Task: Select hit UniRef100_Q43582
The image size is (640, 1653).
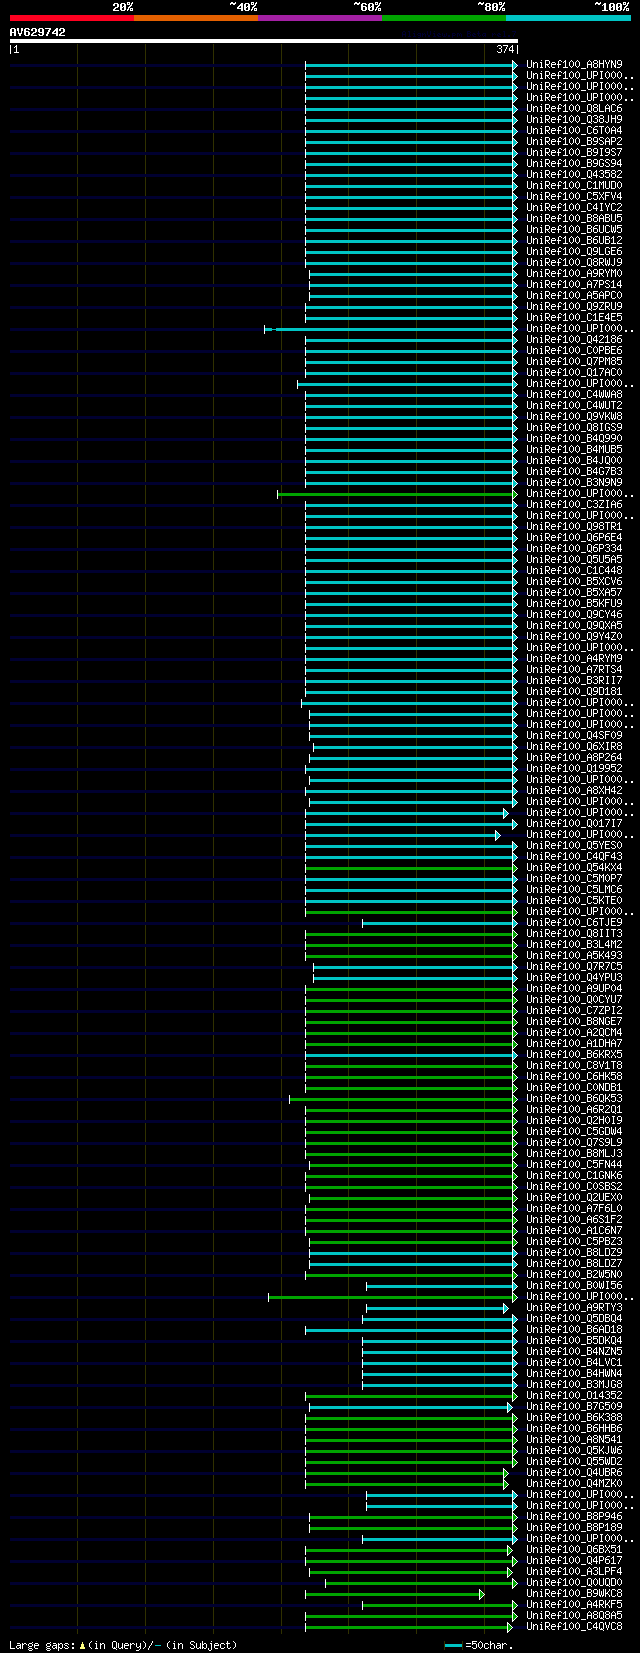Action: point(574,175)
